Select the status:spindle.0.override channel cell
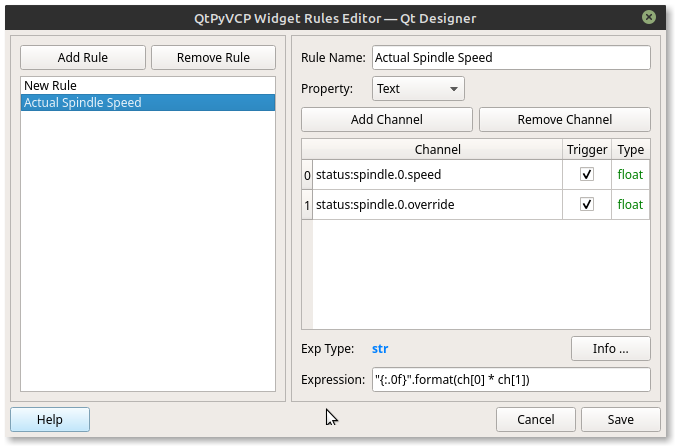This screenshot has width=675, height=446. [x=437, y=205]
